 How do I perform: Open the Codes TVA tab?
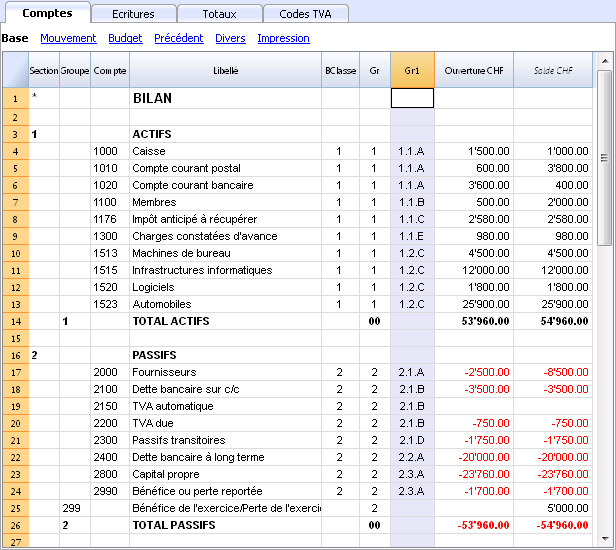tap(305, 14)
